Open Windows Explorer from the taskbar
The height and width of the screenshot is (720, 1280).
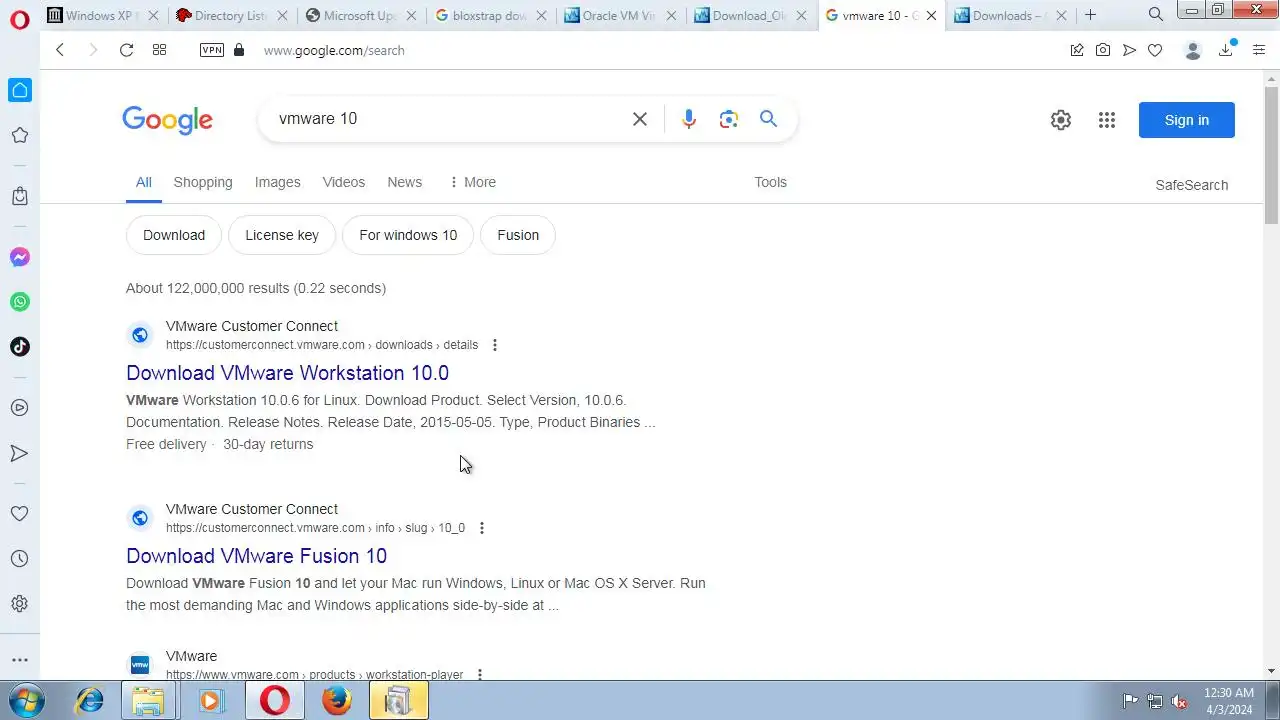[x=148, y=701]
